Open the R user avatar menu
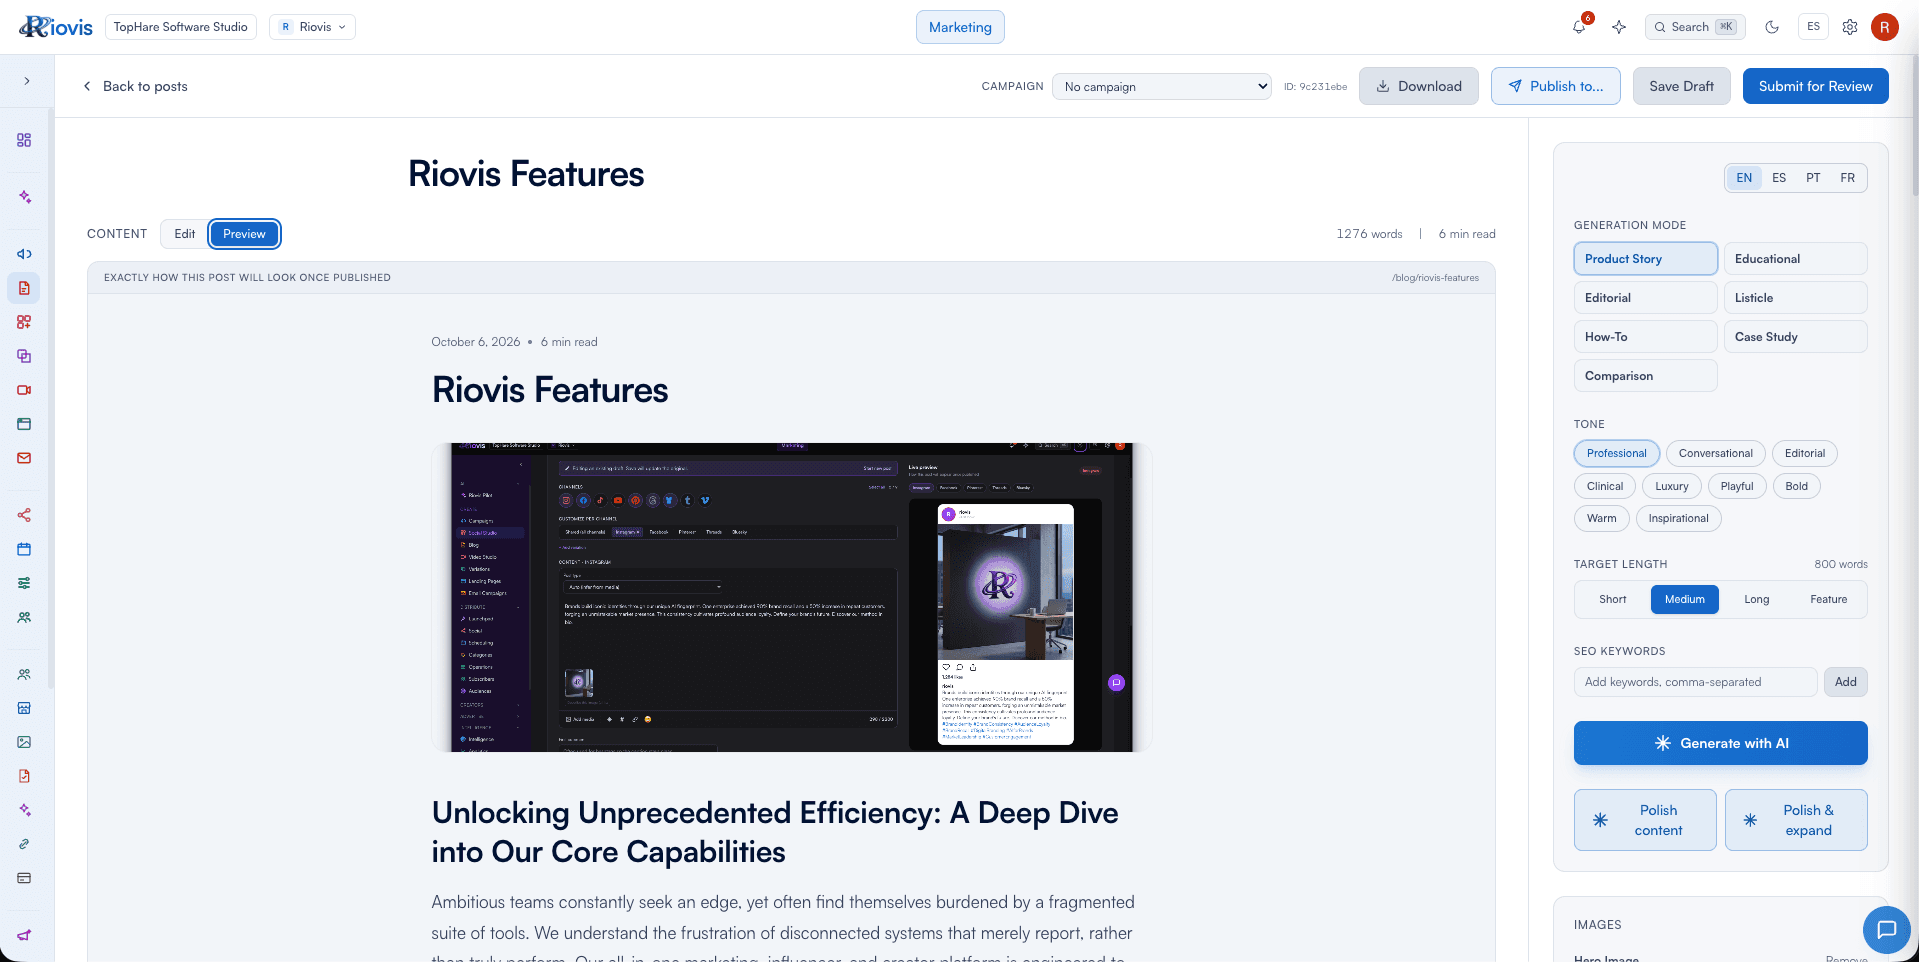Image resolution: width=1919 pixels, height=962 pixels. point(1885,27)
